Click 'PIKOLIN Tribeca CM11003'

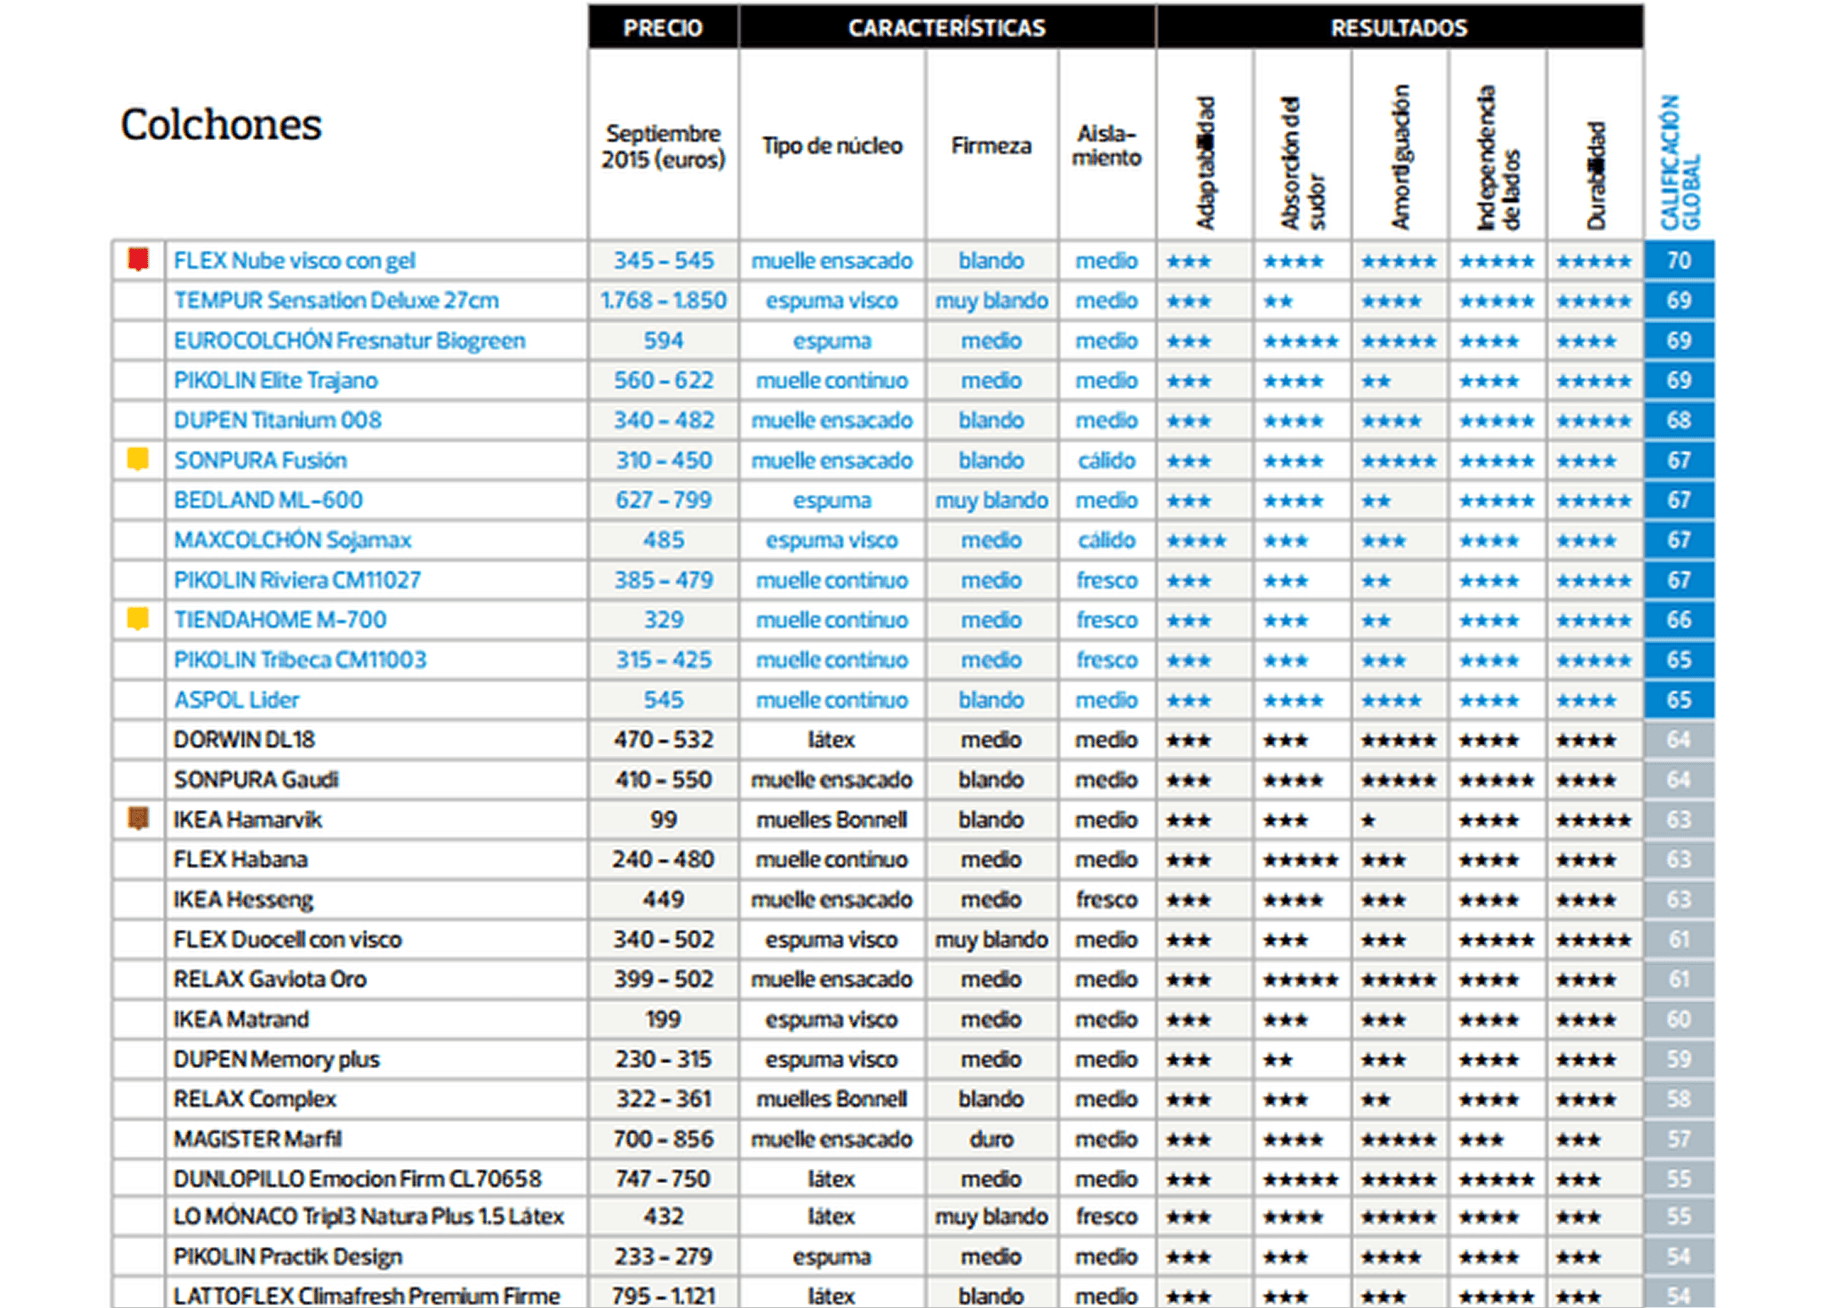300,660
